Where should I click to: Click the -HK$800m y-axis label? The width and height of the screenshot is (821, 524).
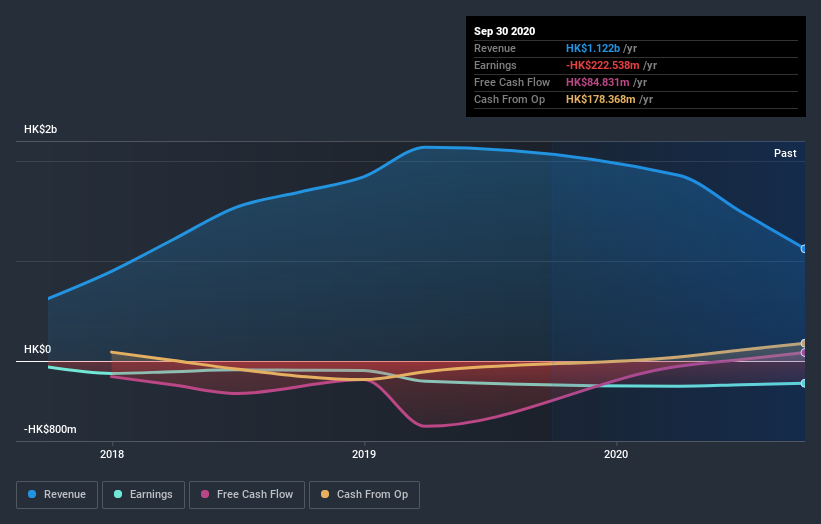click(50, 429)
